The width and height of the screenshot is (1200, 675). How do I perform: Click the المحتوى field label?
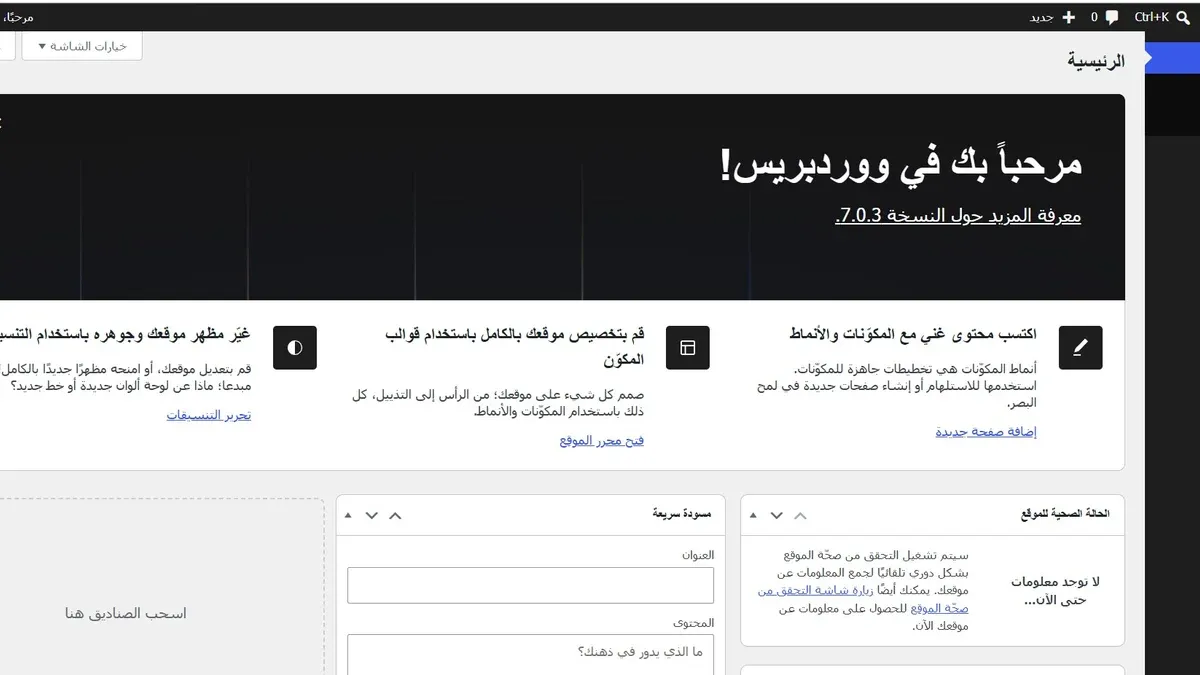point(694,622)
